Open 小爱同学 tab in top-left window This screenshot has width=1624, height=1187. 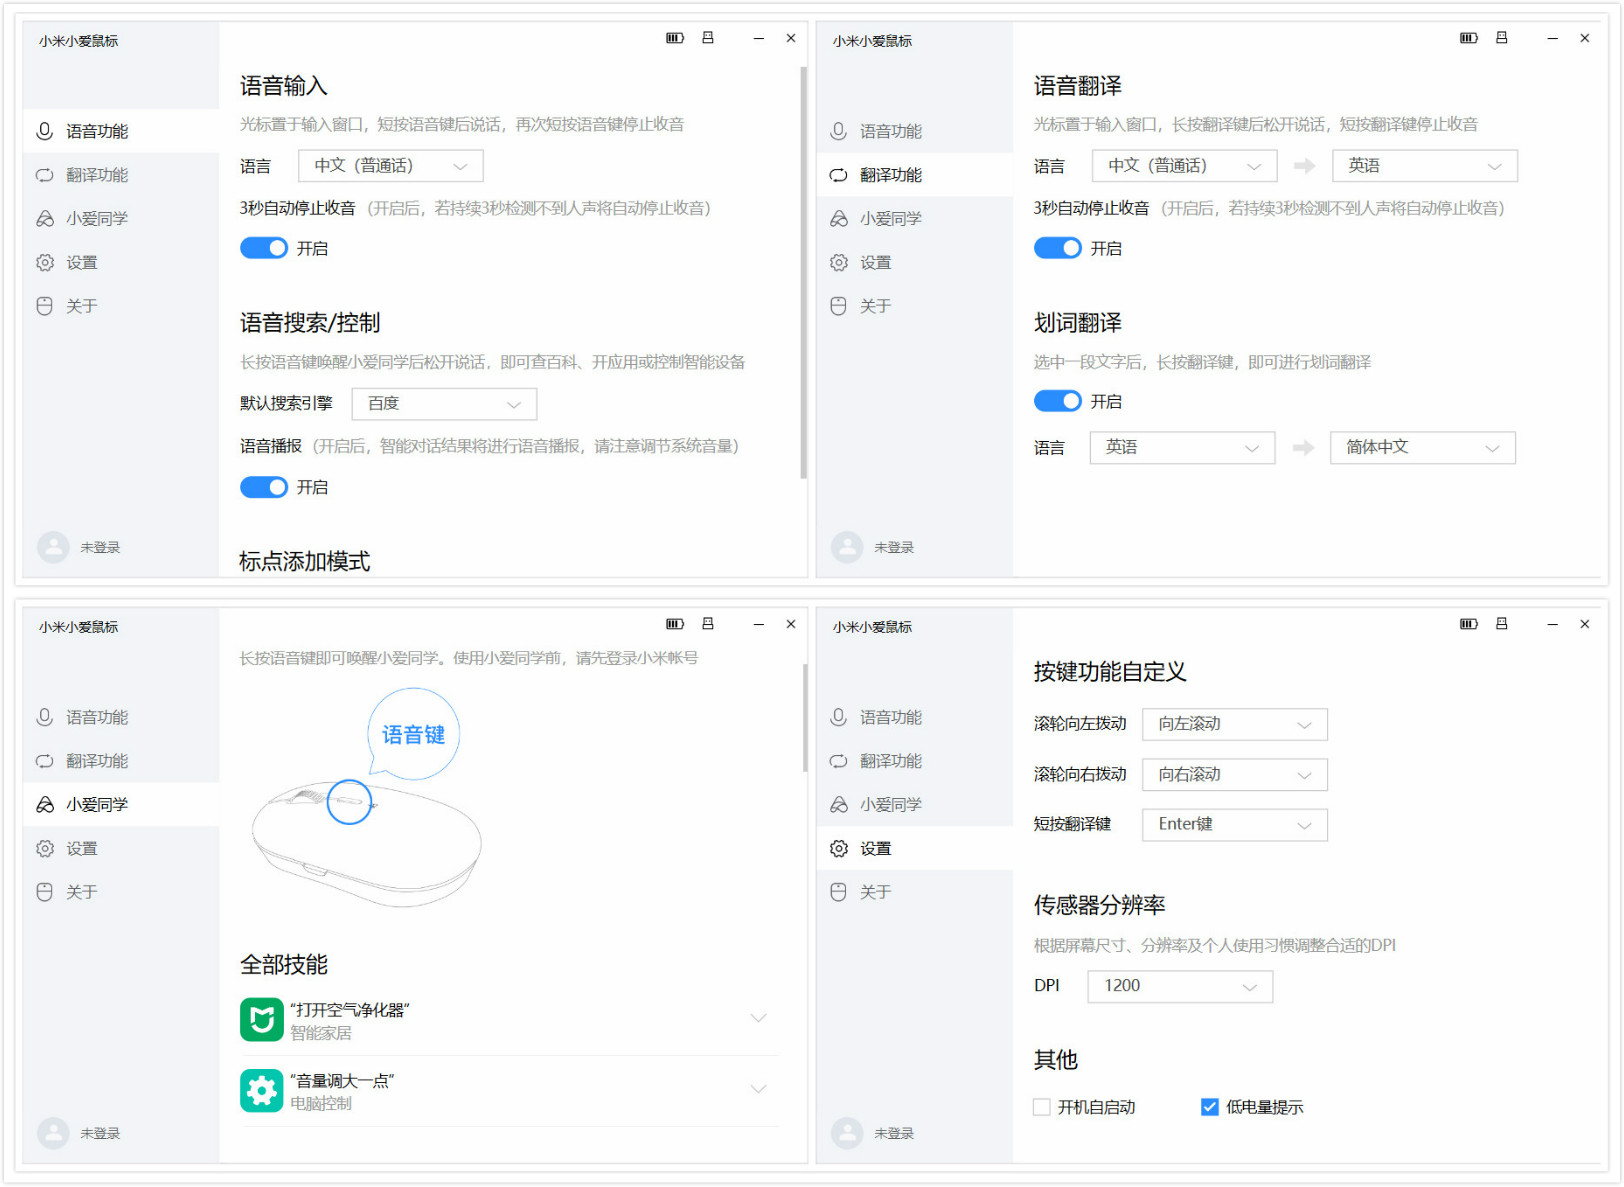121,218
